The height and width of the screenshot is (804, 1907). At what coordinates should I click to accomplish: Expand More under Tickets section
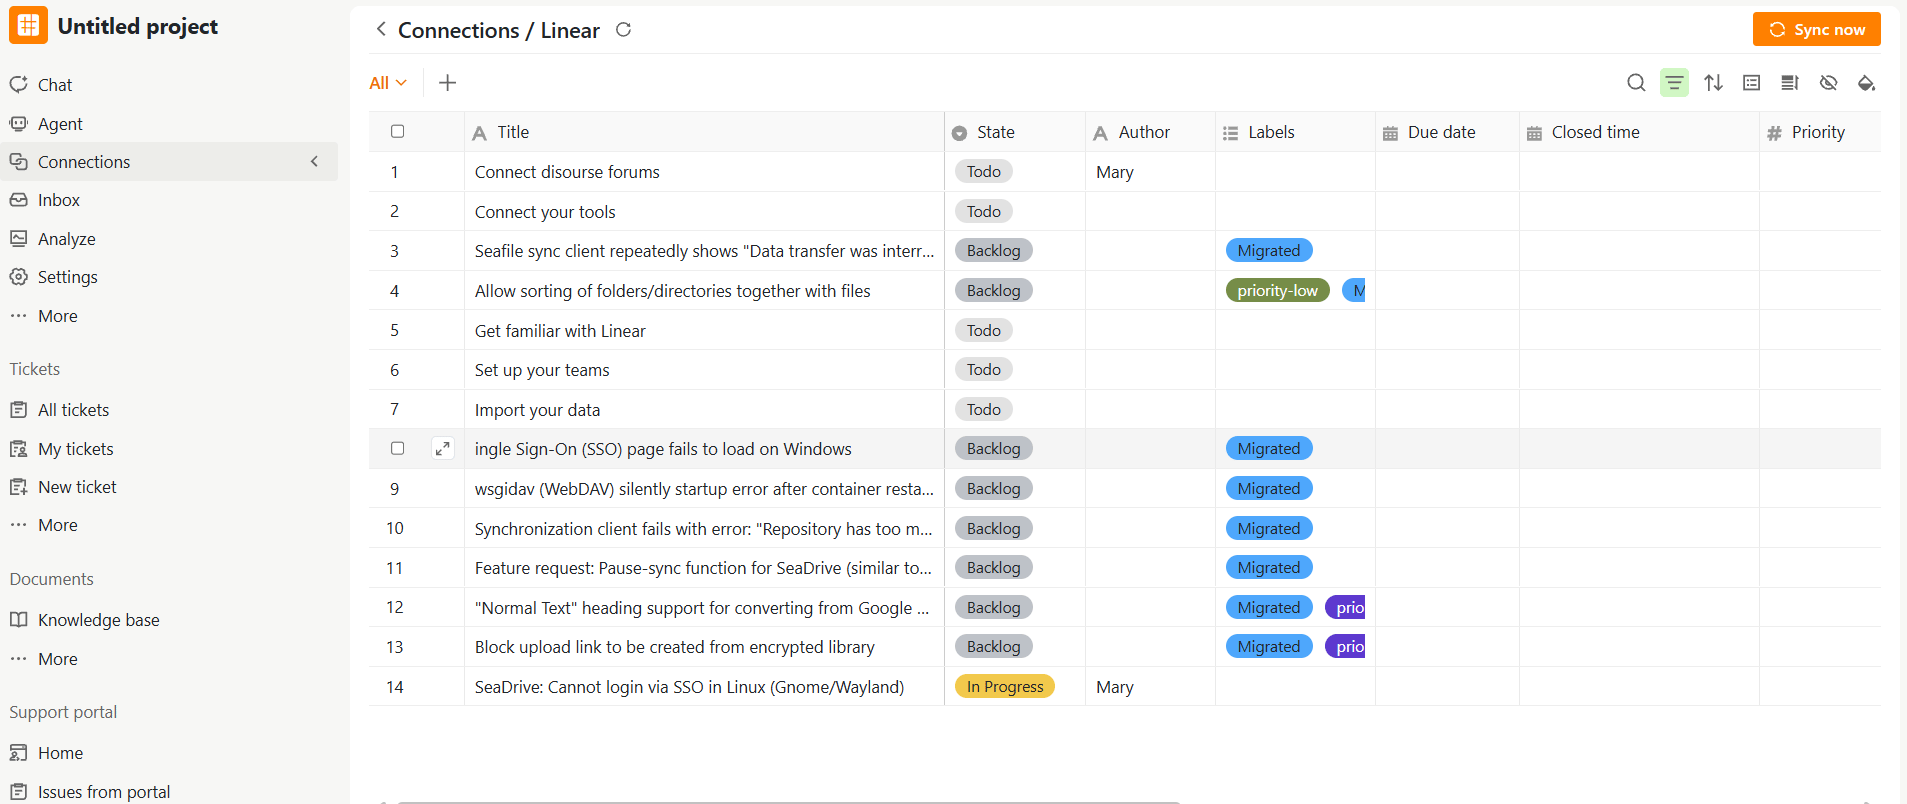tap(58, 525)
